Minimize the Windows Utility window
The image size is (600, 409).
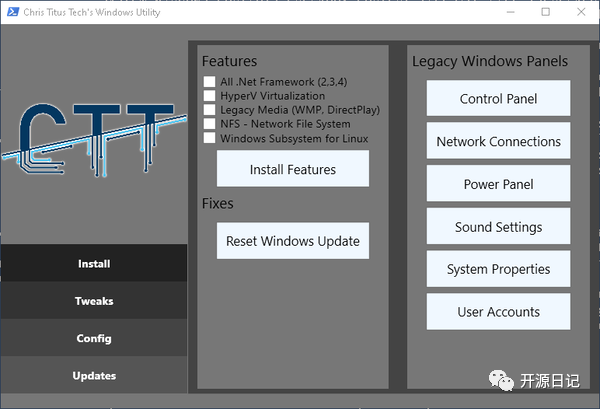[510, 12]
